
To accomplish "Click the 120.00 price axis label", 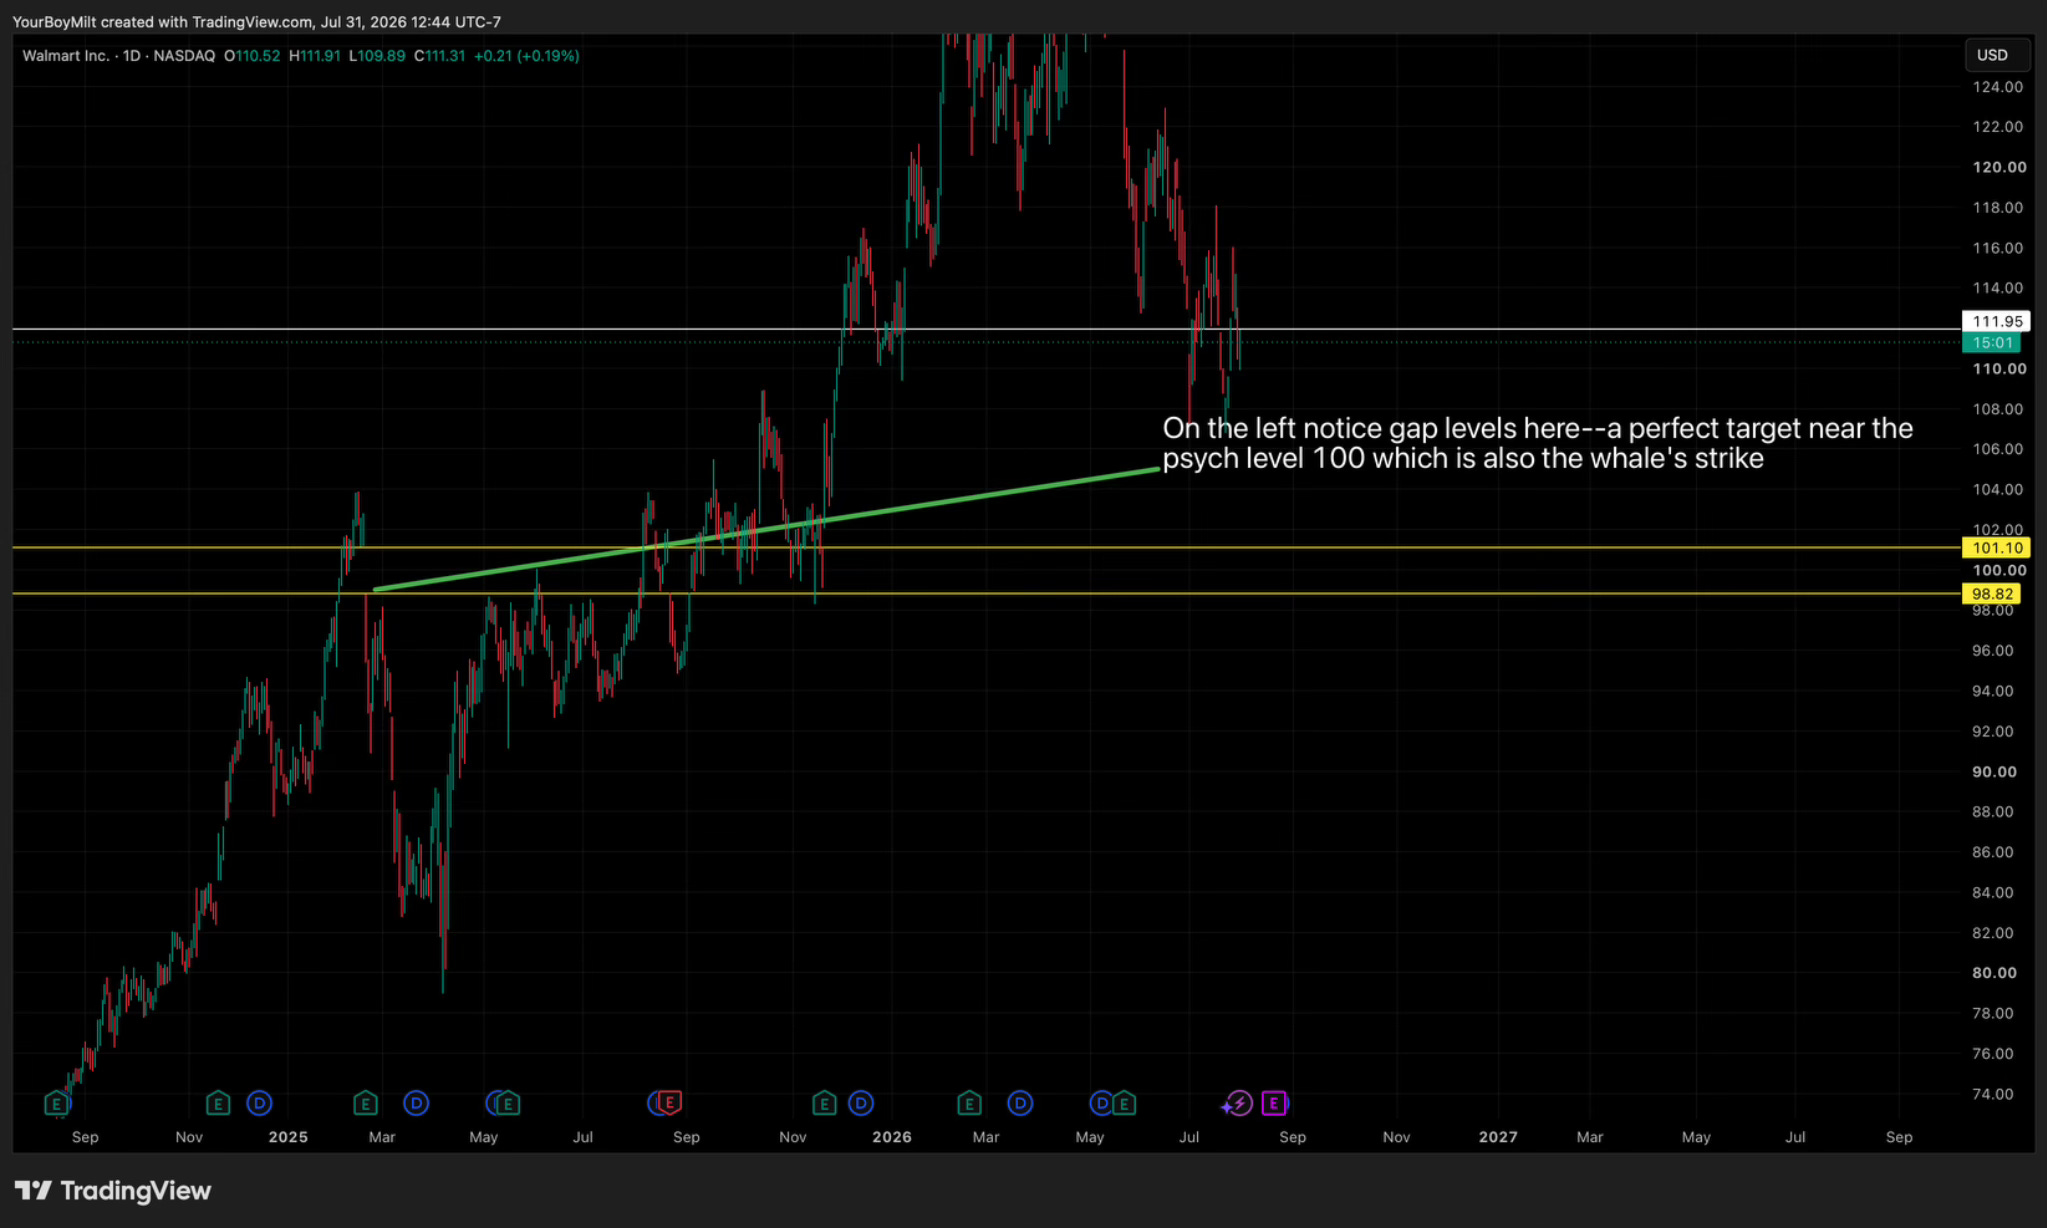I will tap(1999, 167).
